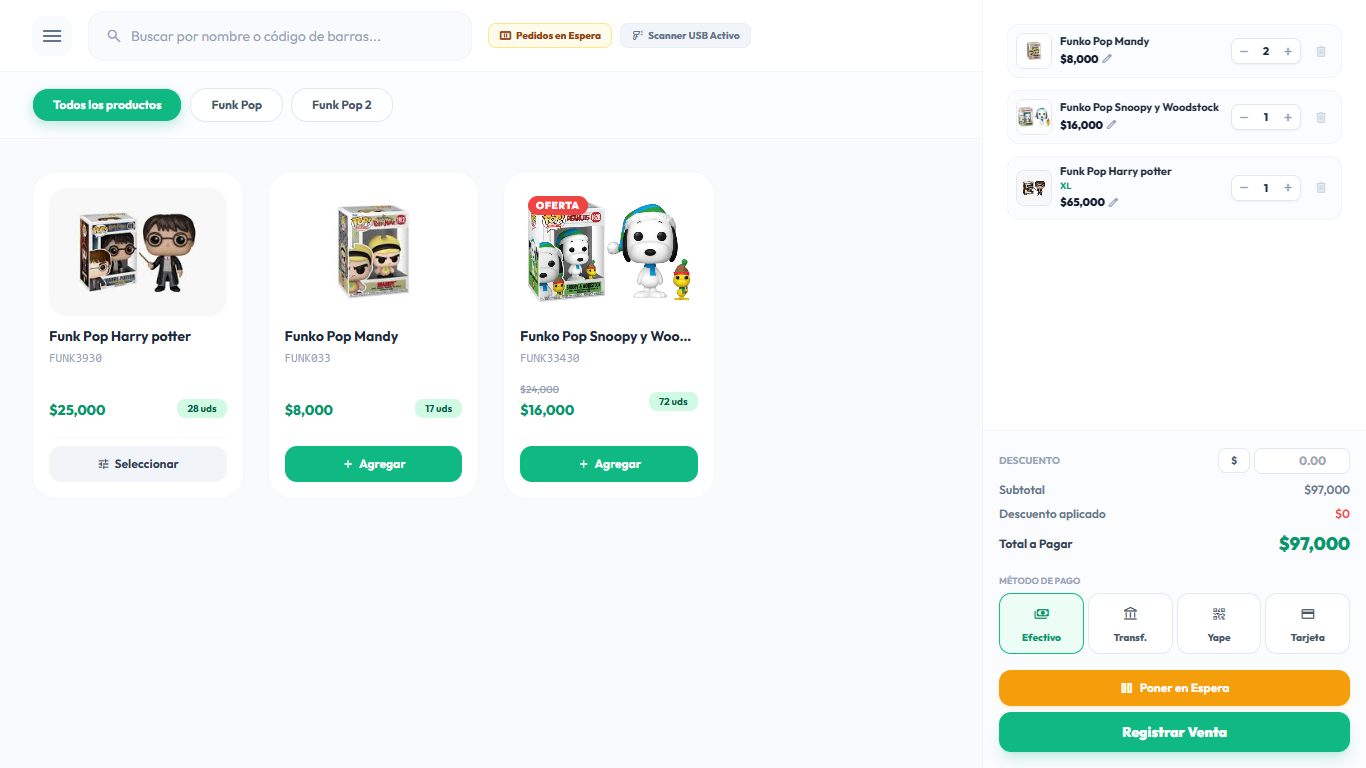
Task: Increase Funko Pop Mandy quantity
Action: [1288, 52]
